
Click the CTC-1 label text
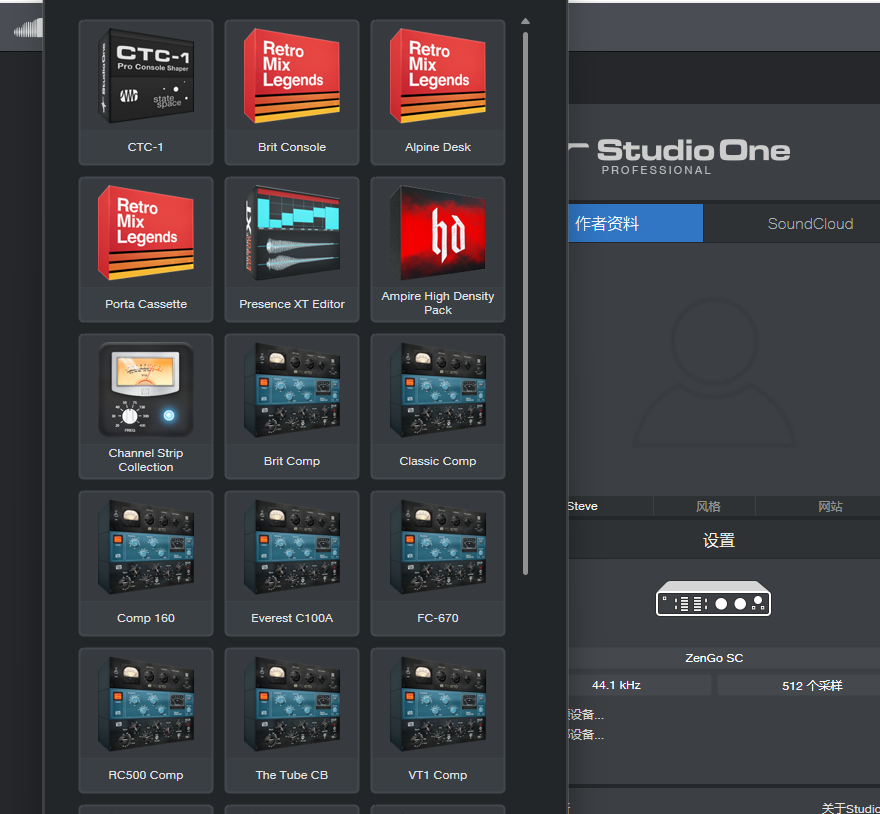[145, 147]
